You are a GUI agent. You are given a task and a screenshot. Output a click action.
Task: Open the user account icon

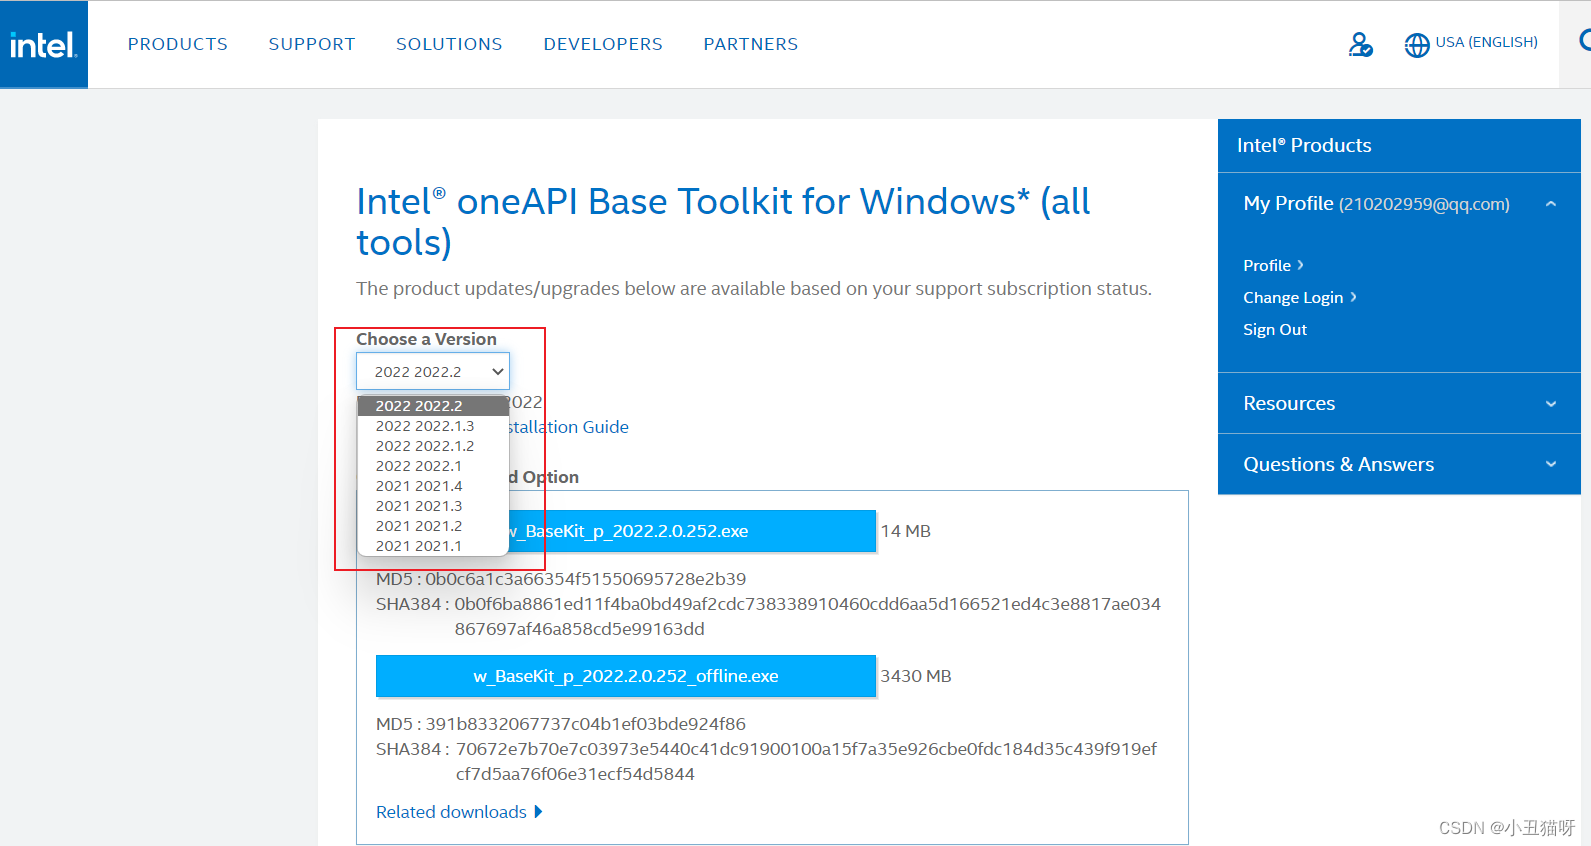pyautogui.click(x=1360, y=44)
